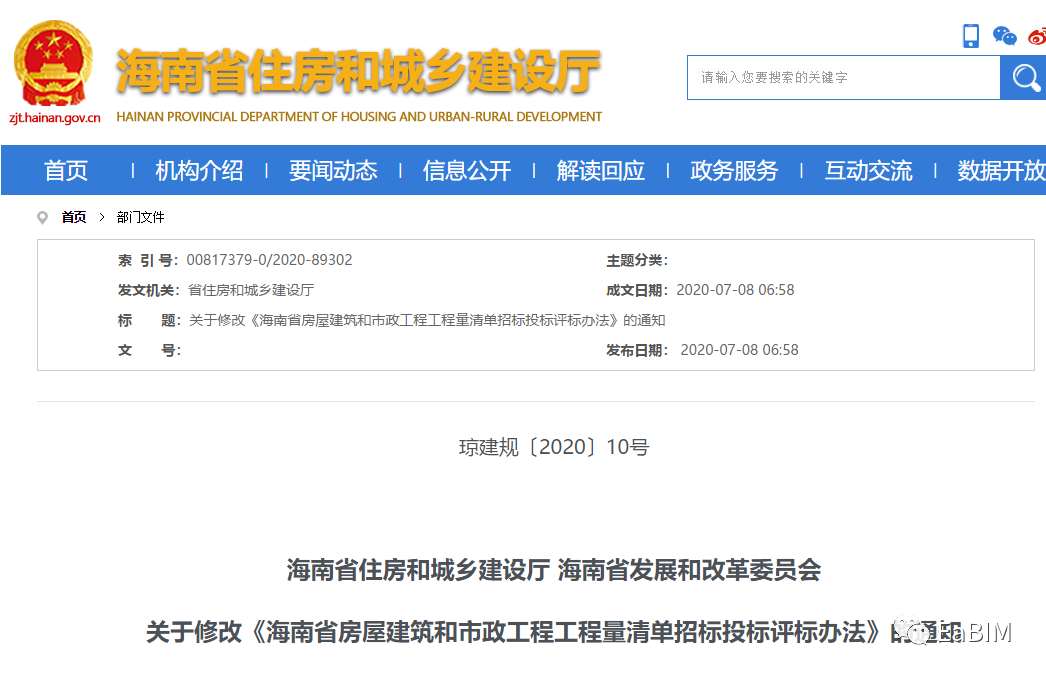The image size is (1046, 675).
Task: Open the Weibo icon in header
Action: tap(1038, 37)
